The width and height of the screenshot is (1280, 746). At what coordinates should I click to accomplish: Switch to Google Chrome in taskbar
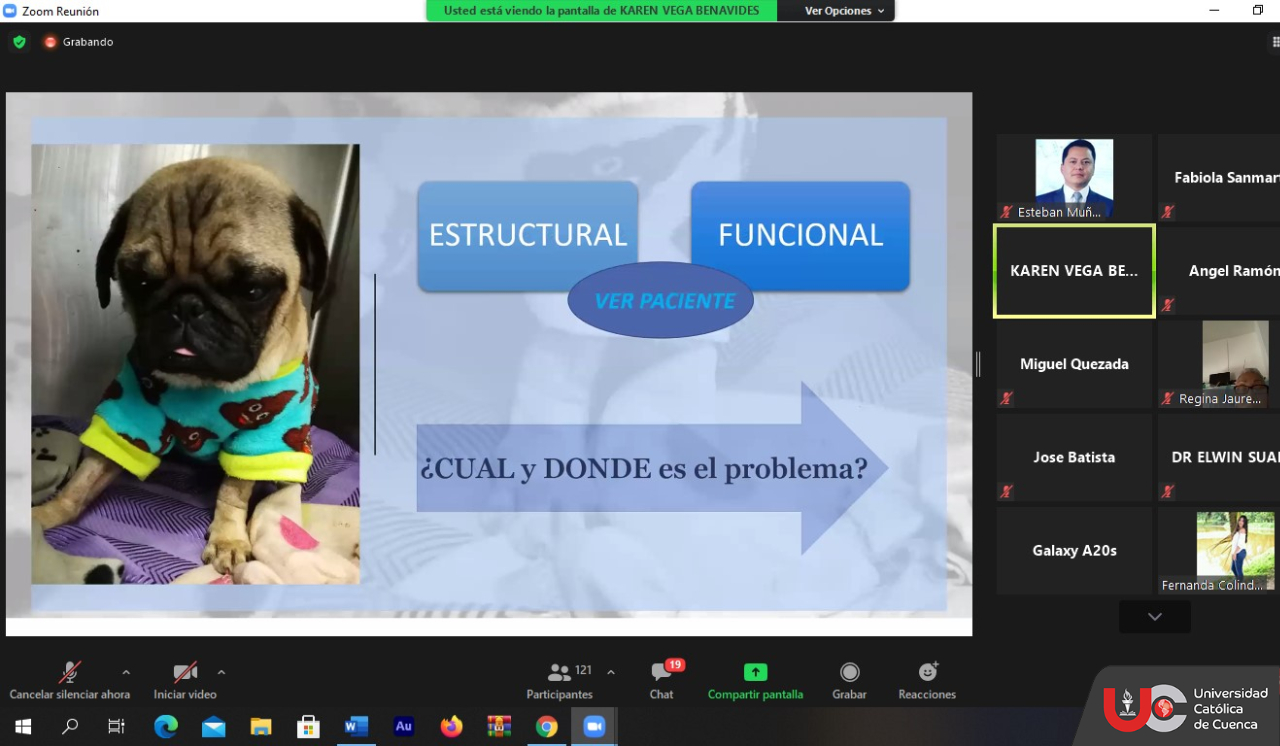[547, 727]
